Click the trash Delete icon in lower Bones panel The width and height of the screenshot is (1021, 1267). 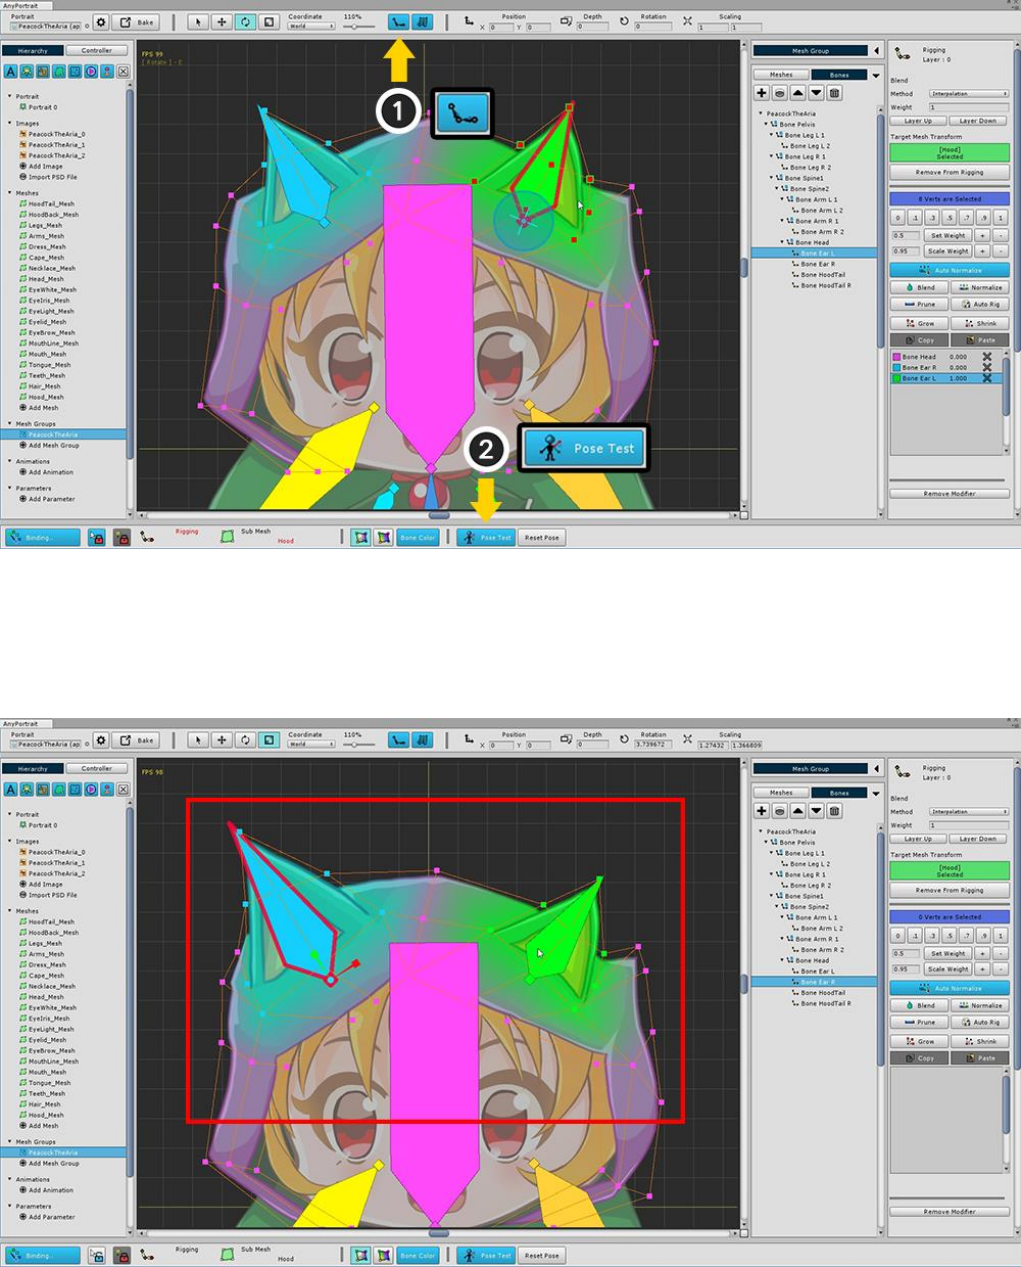pyautogui.click(x=834, y=811)
